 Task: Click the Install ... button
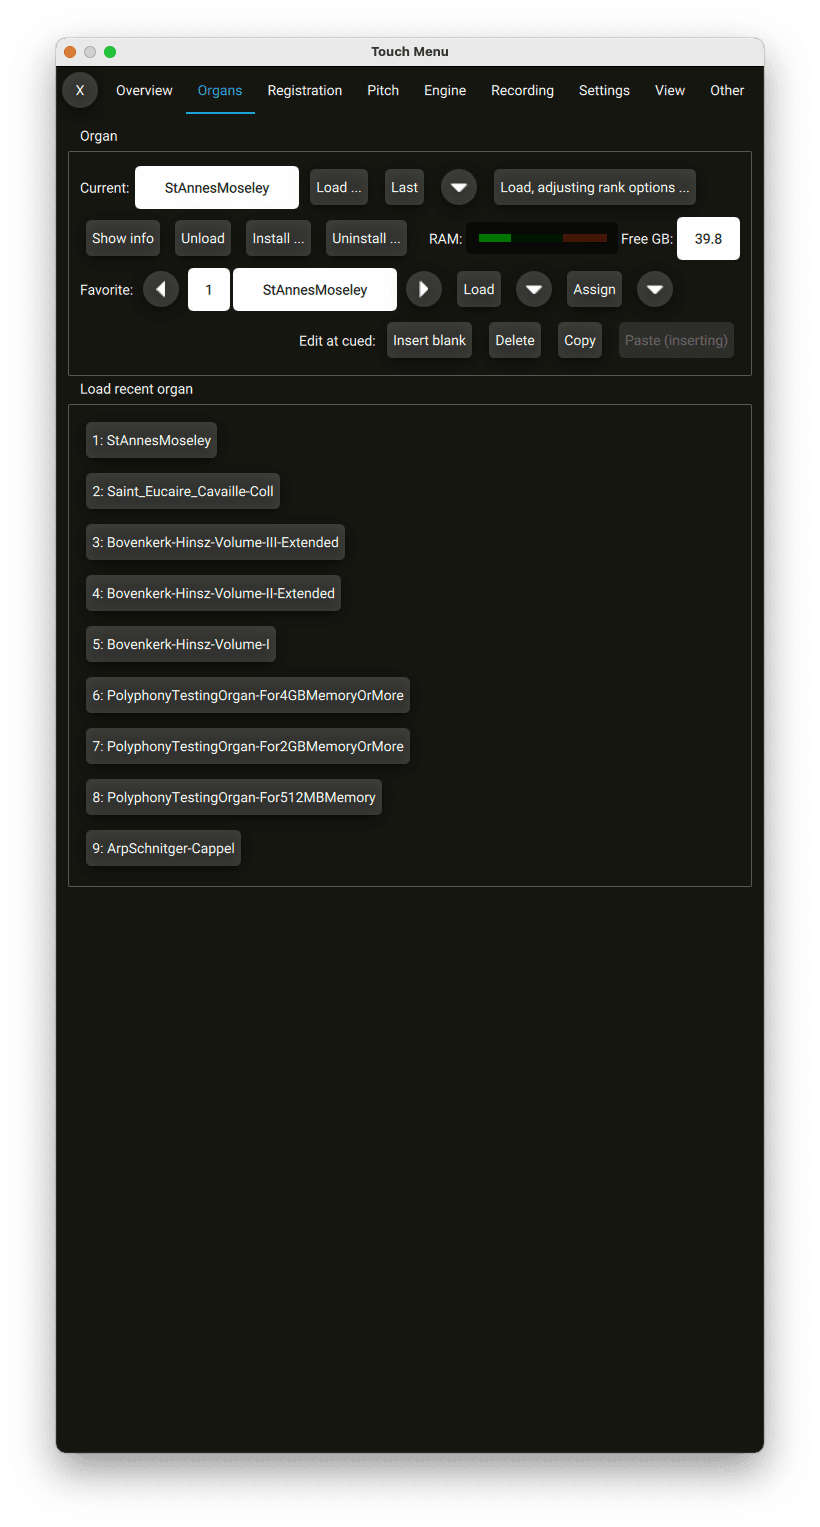tap(278, 238)
